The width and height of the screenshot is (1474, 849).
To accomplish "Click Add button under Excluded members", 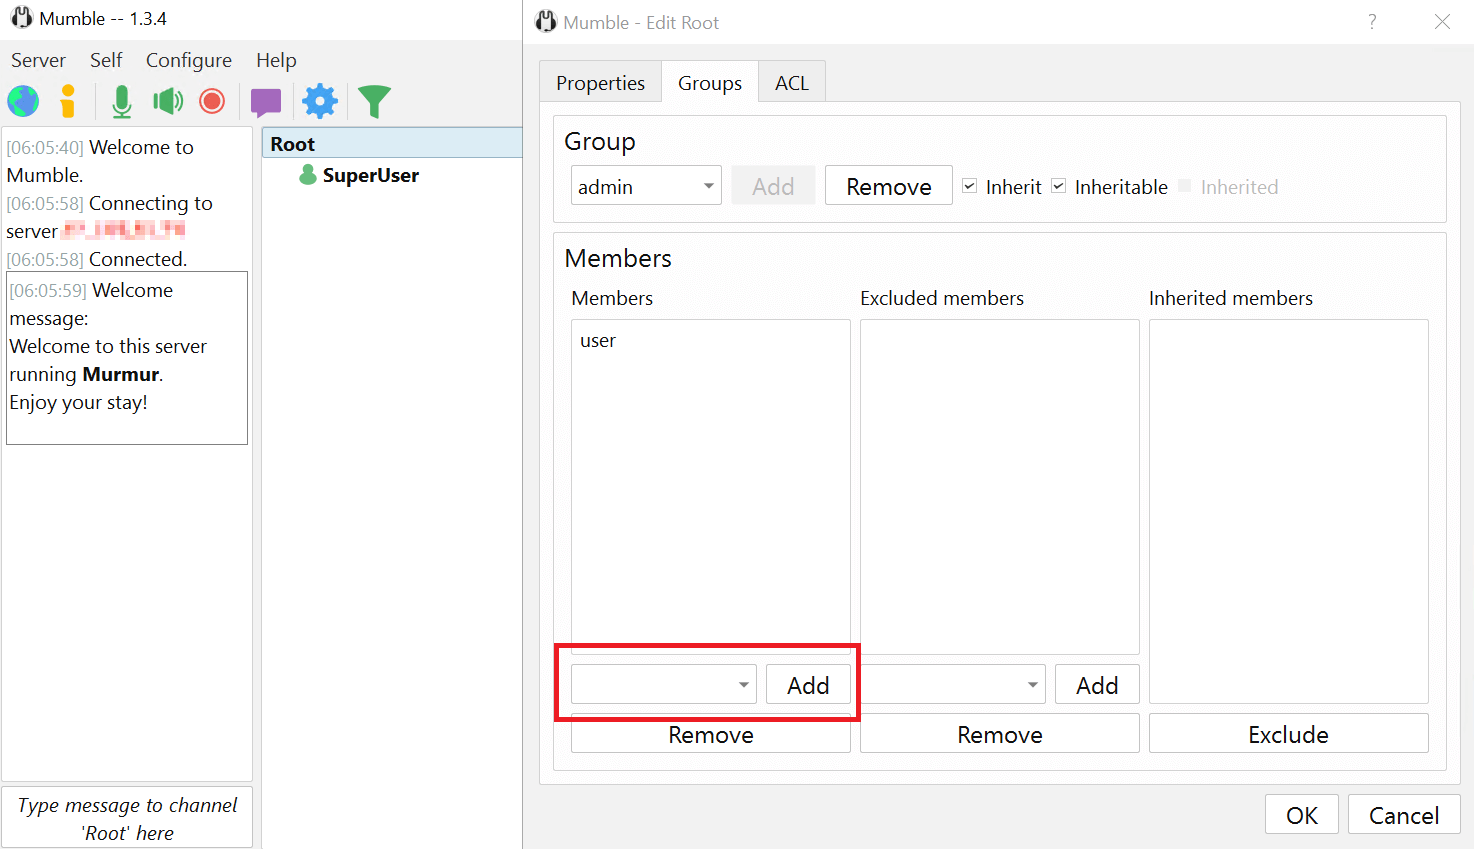I will click(1097, 685).
